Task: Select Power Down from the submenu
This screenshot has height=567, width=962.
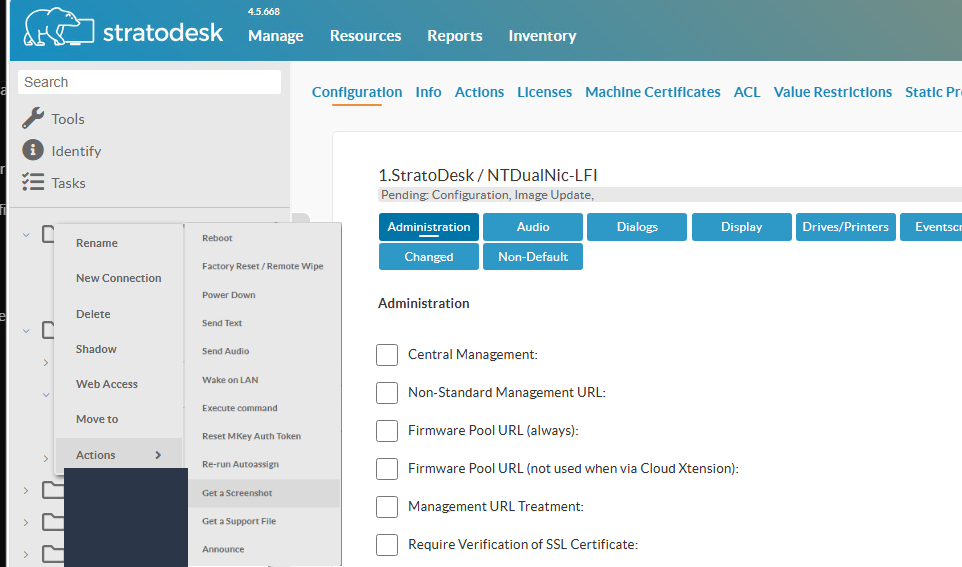Action: 229,295
